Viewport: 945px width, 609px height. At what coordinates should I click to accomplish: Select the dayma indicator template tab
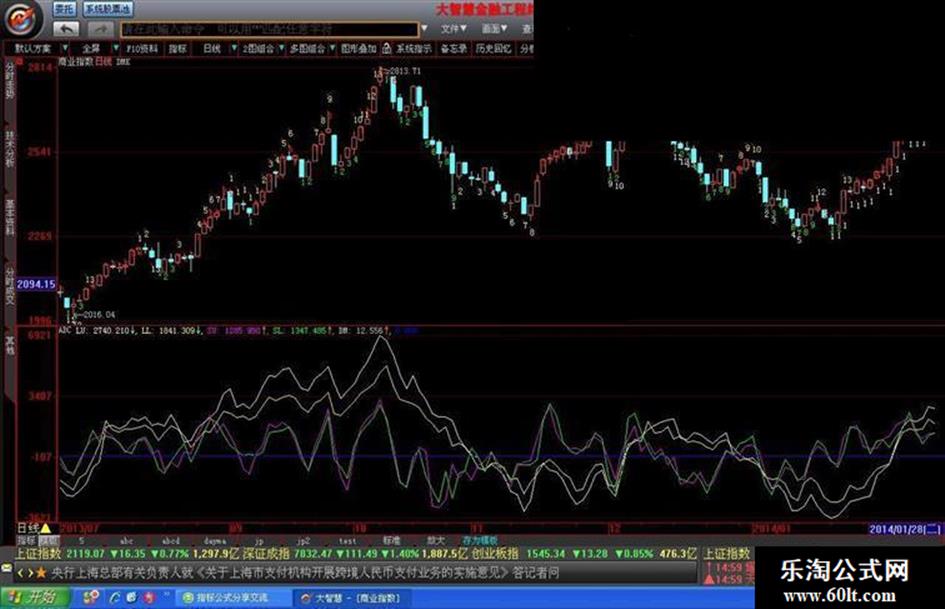[215, 541]
